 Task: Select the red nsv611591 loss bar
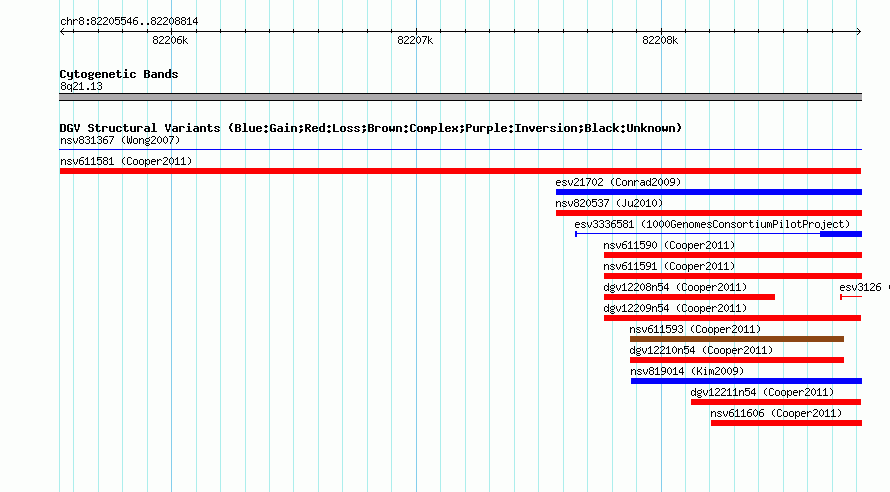(733, 276)
